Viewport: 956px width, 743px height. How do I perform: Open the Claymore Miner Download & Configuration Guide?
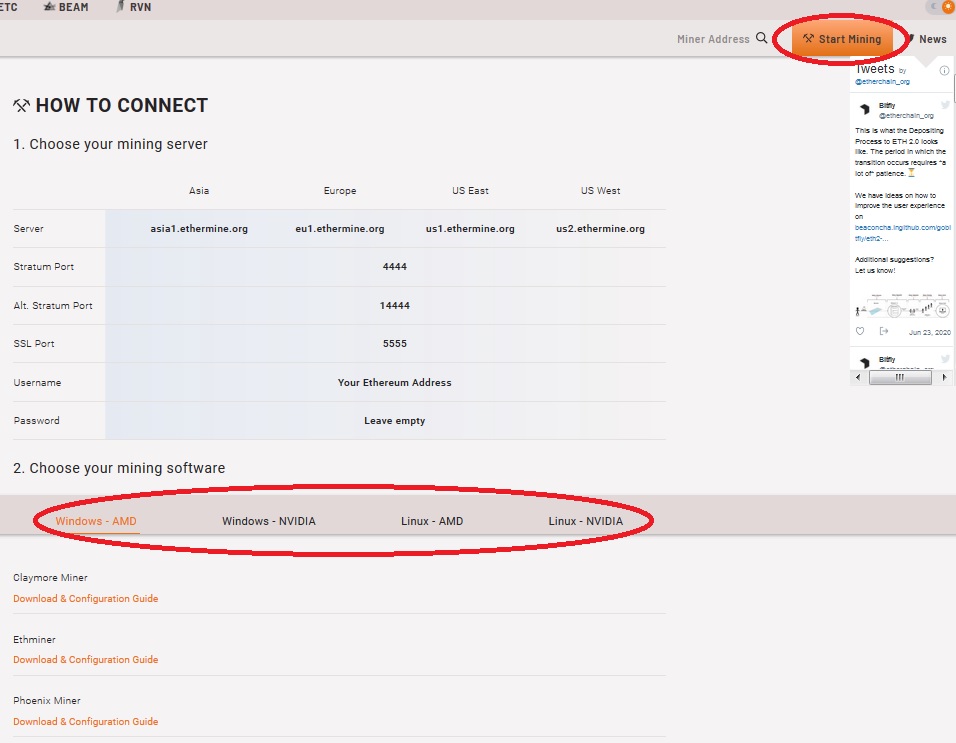(x=86, y=599)
